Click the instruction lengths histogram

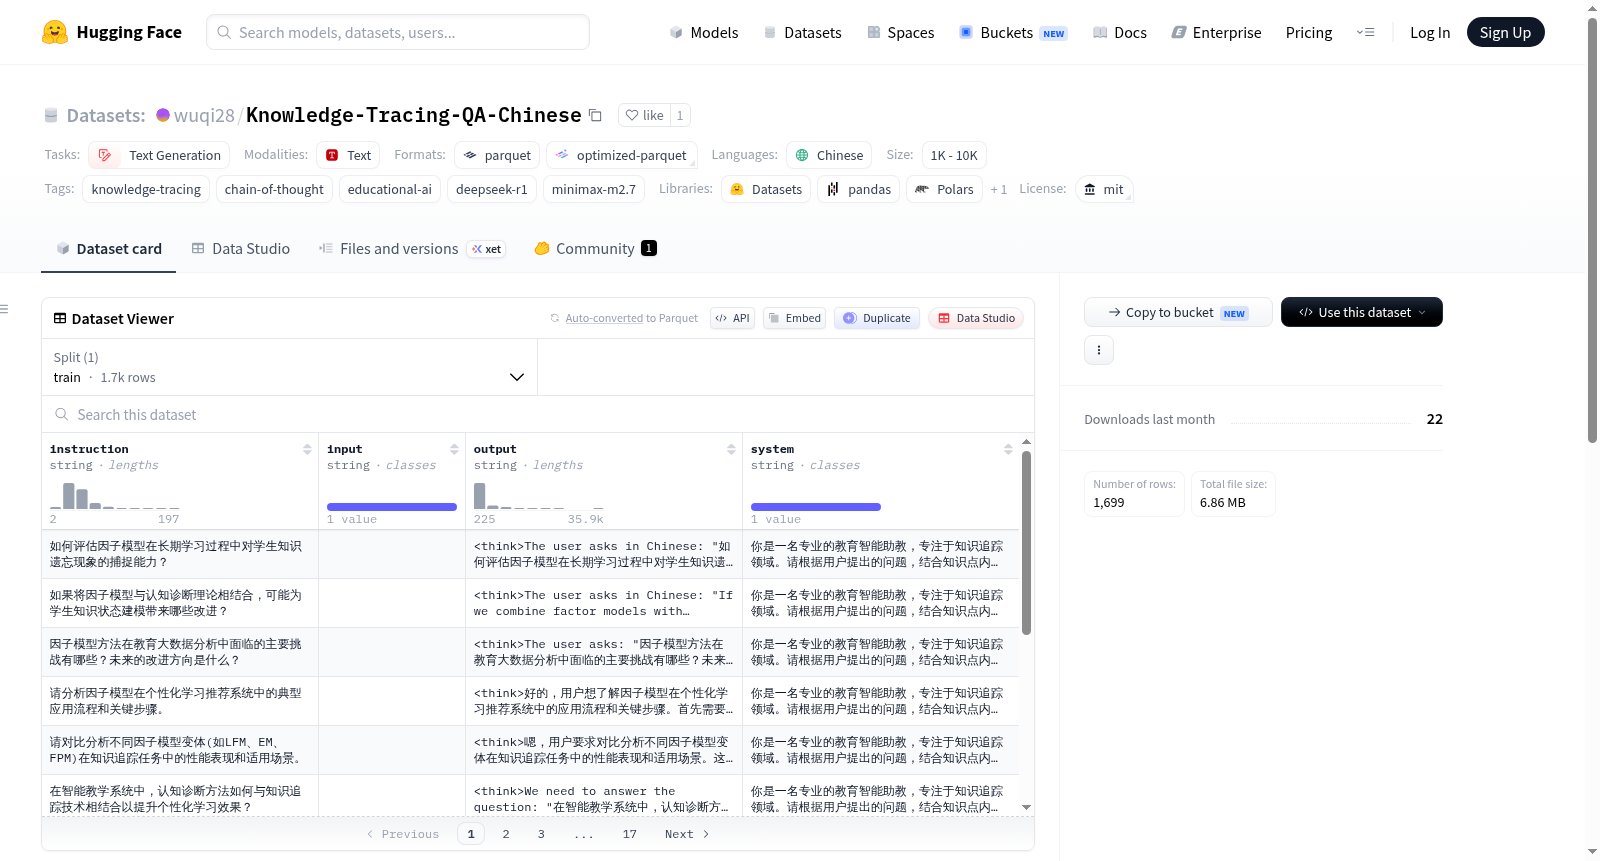[x=114, y=495]
